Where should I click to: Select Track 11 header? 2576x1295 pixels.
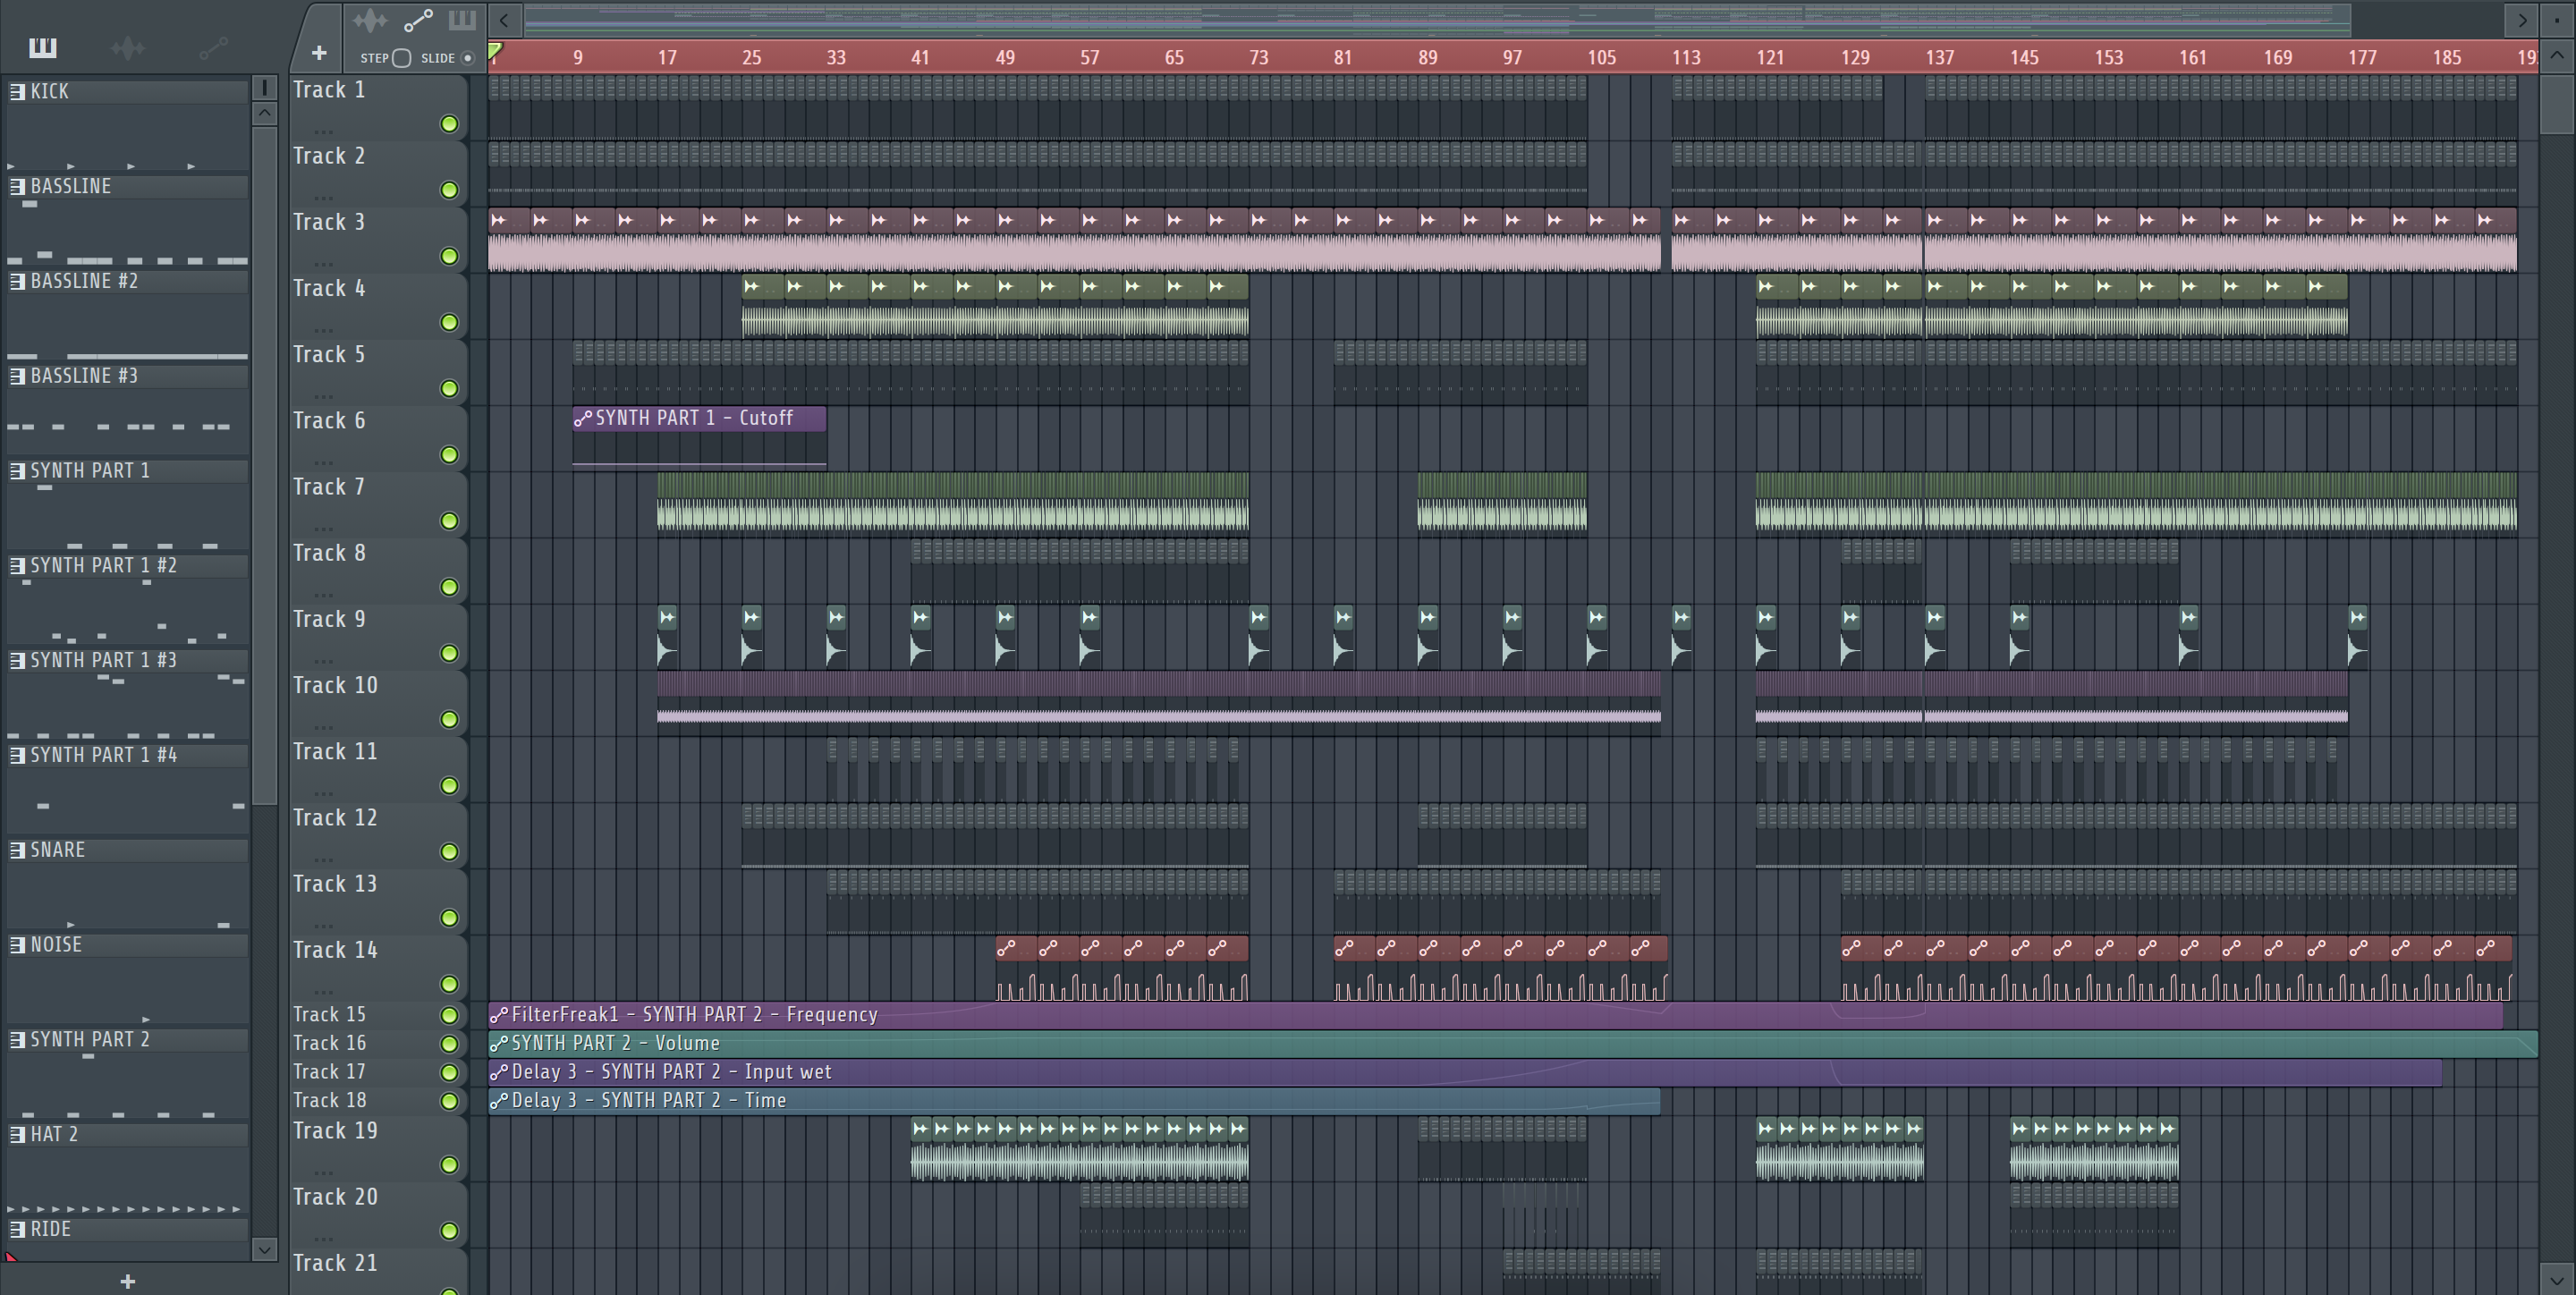point(378,769)
